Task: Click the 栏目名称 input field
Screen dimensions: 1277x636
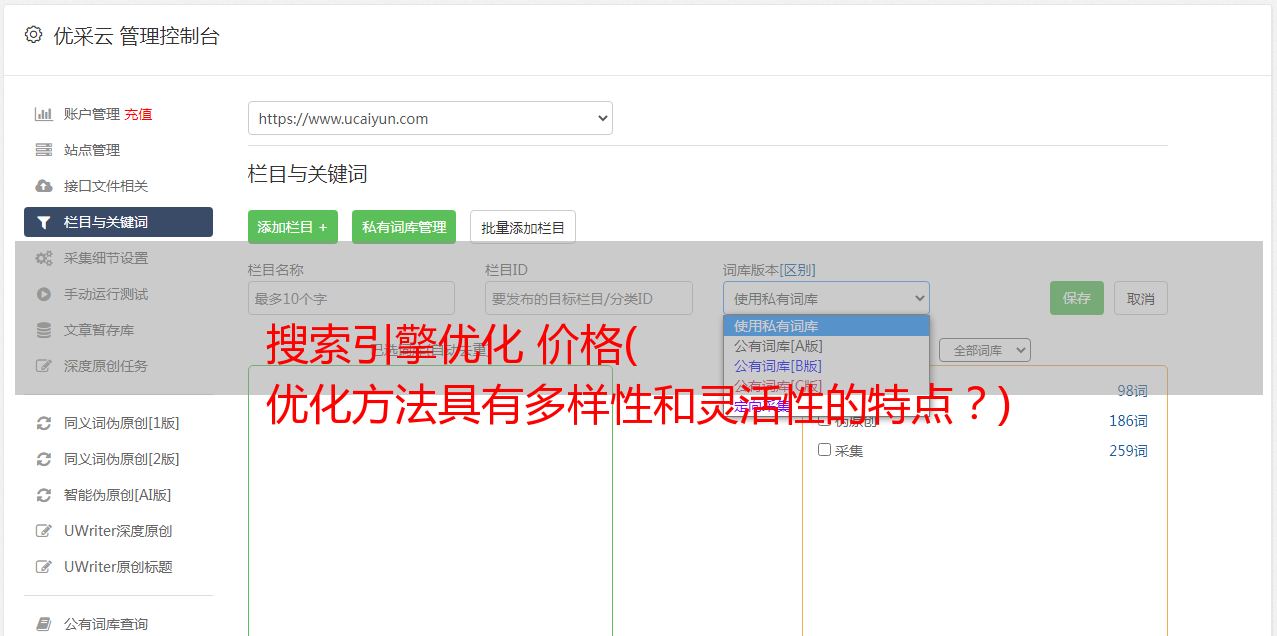Action: pyautogui.click(x=351, y=298)
